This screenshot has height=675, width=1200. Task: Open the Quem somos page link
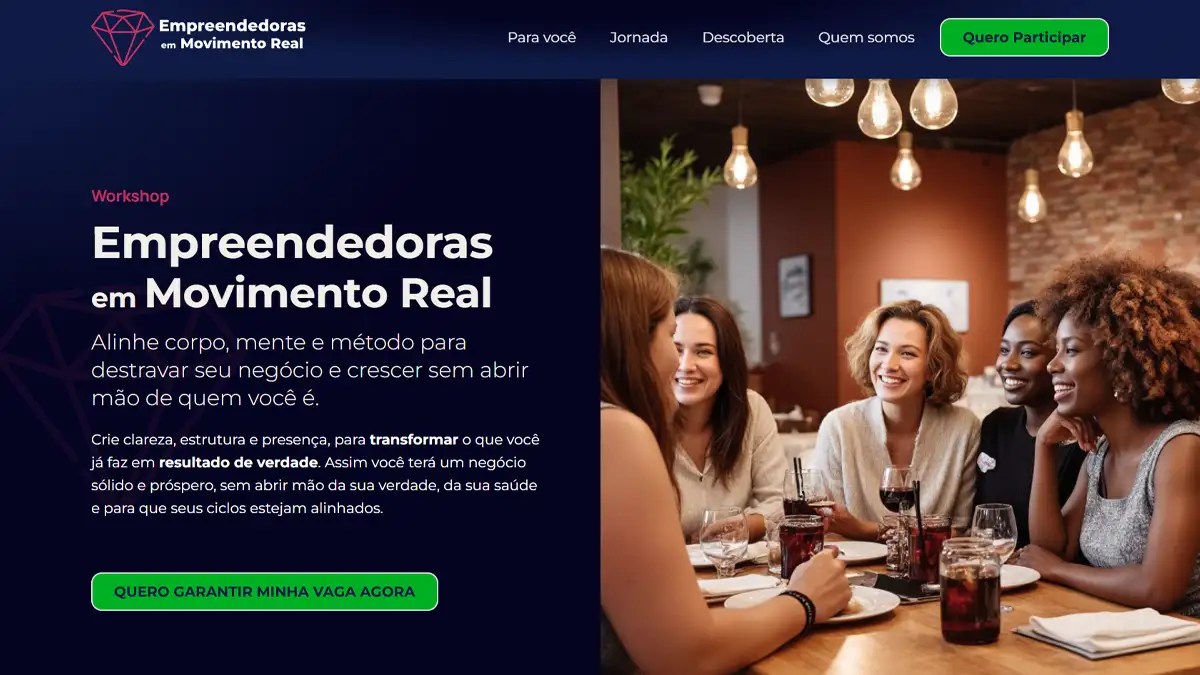pyautogui.click(x=866, y=37)
